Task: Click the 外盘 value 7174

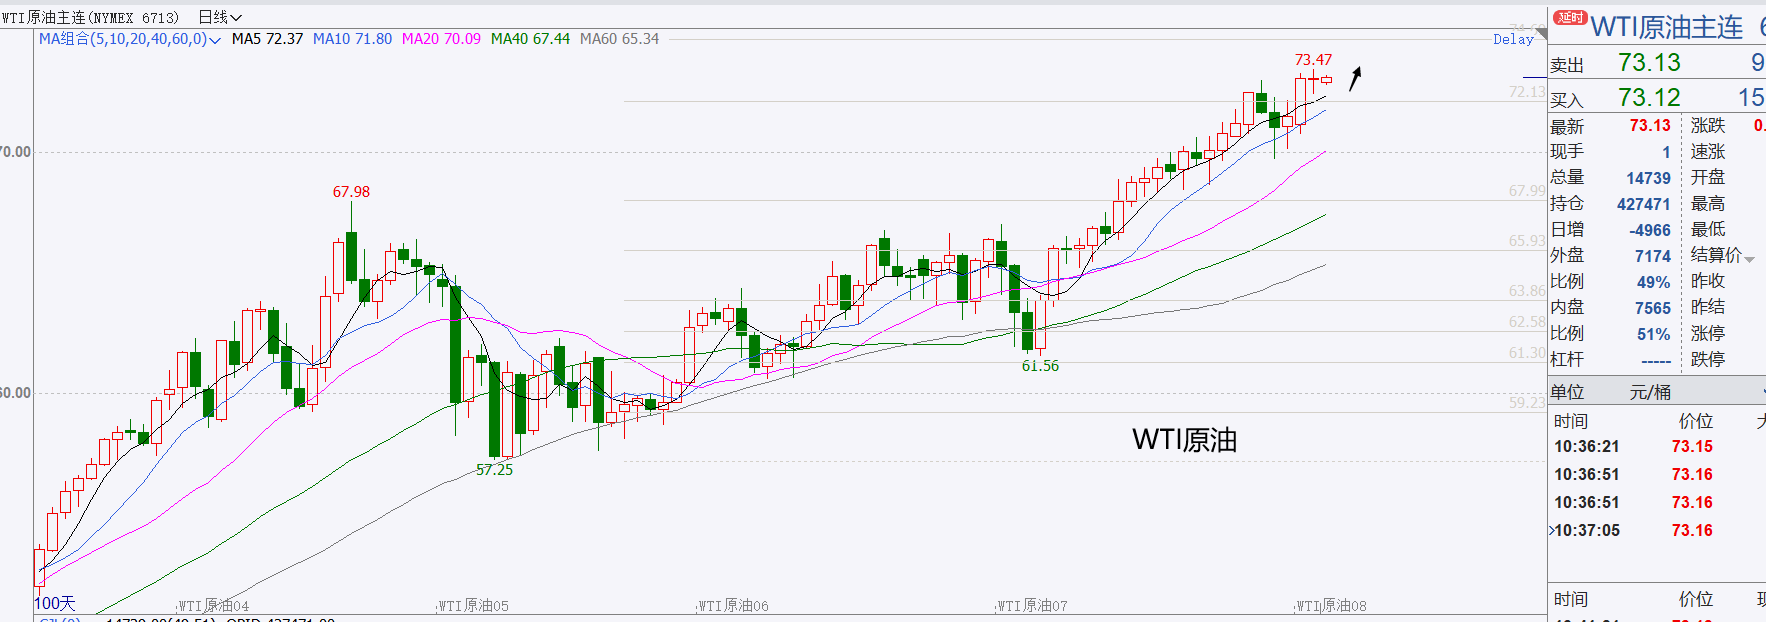Action: click(1653, 256)
